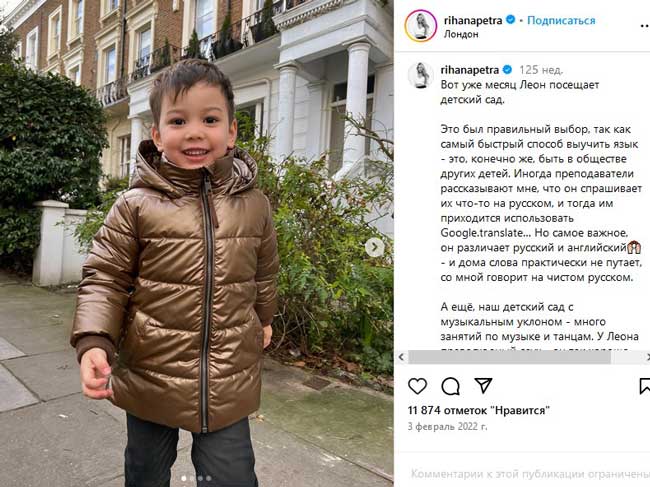Click carousel dot indicators under photo

(x=196, y=478)
